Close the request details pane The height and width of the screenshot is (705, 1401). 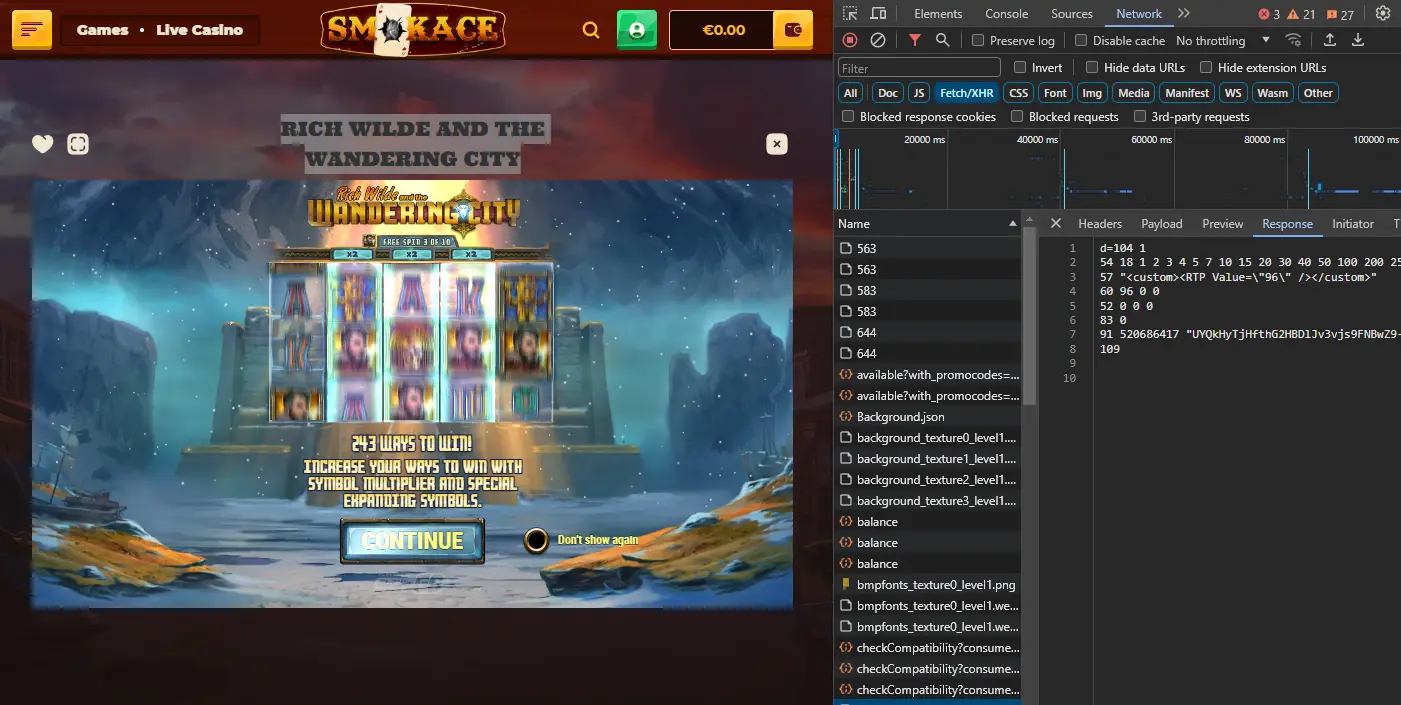(1056, 224)
